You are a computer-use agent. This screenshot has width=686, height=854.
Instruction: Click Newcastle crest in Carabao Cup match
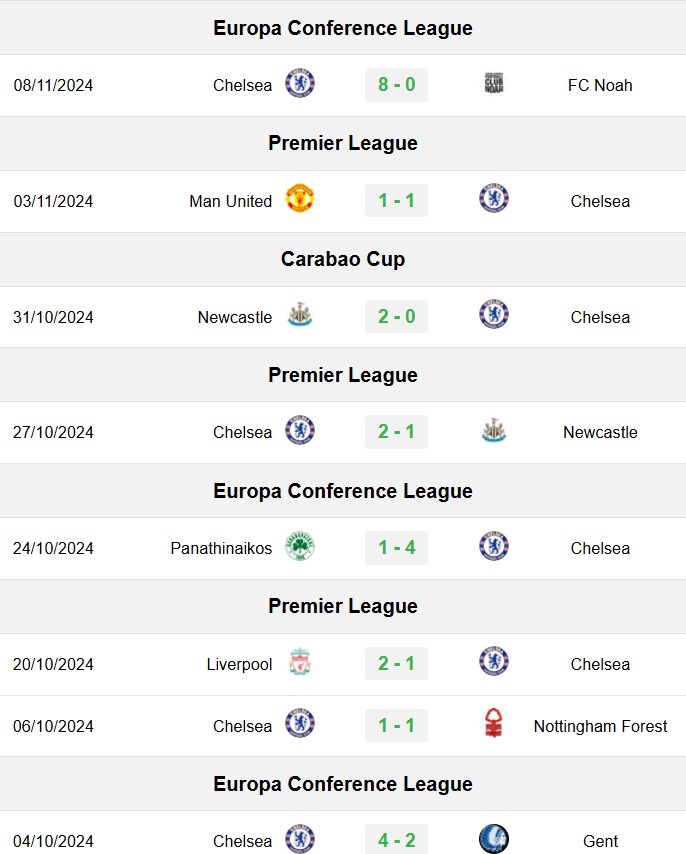pyautogui.click(x=300, y=315)
